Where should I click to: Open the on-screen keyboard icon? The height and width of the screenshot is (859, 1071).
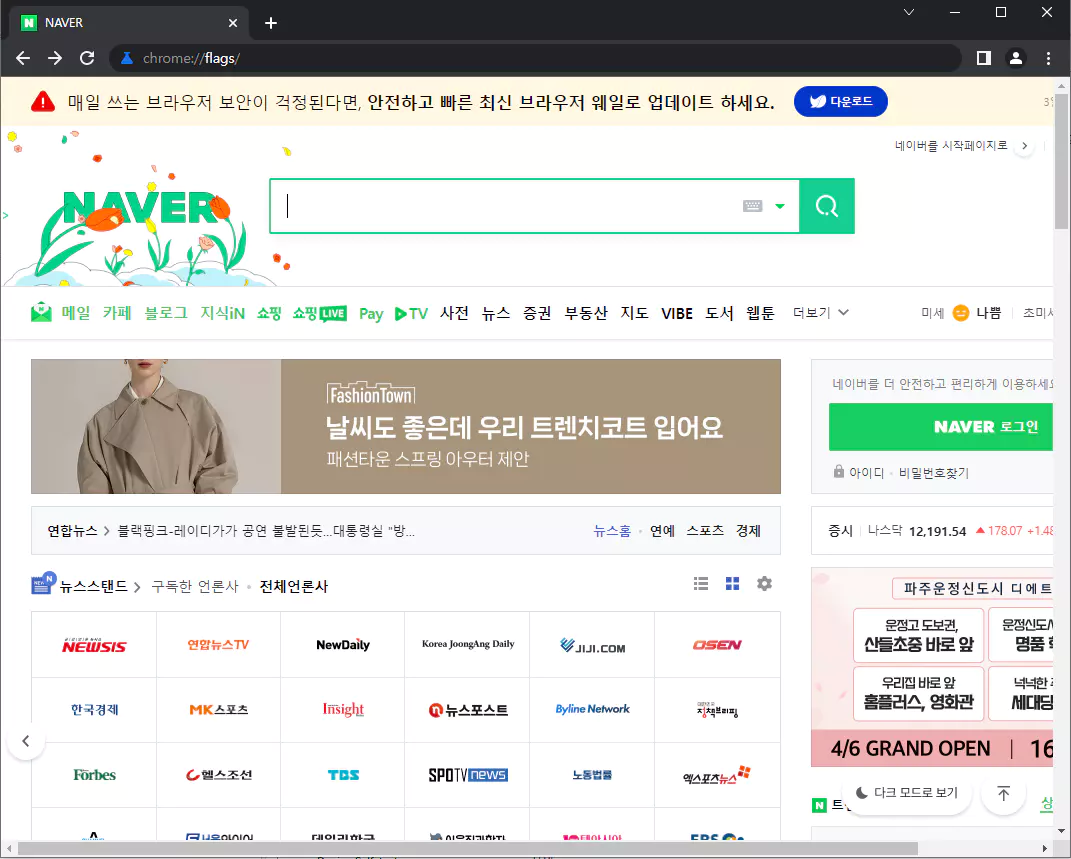pos(753,206)
